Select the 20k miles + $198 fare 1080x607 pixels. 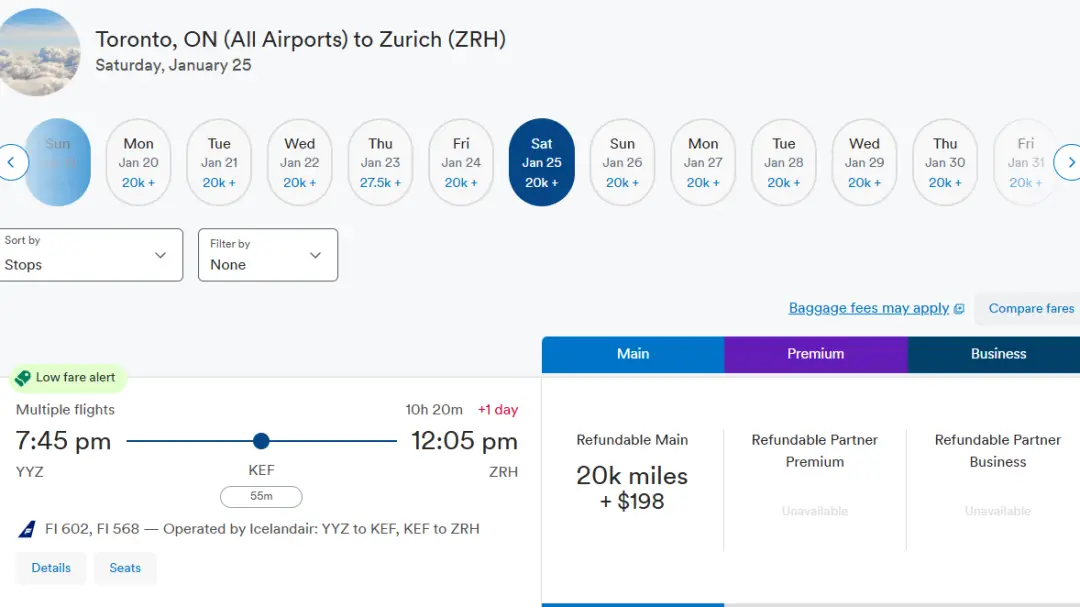tap(632, 487)
